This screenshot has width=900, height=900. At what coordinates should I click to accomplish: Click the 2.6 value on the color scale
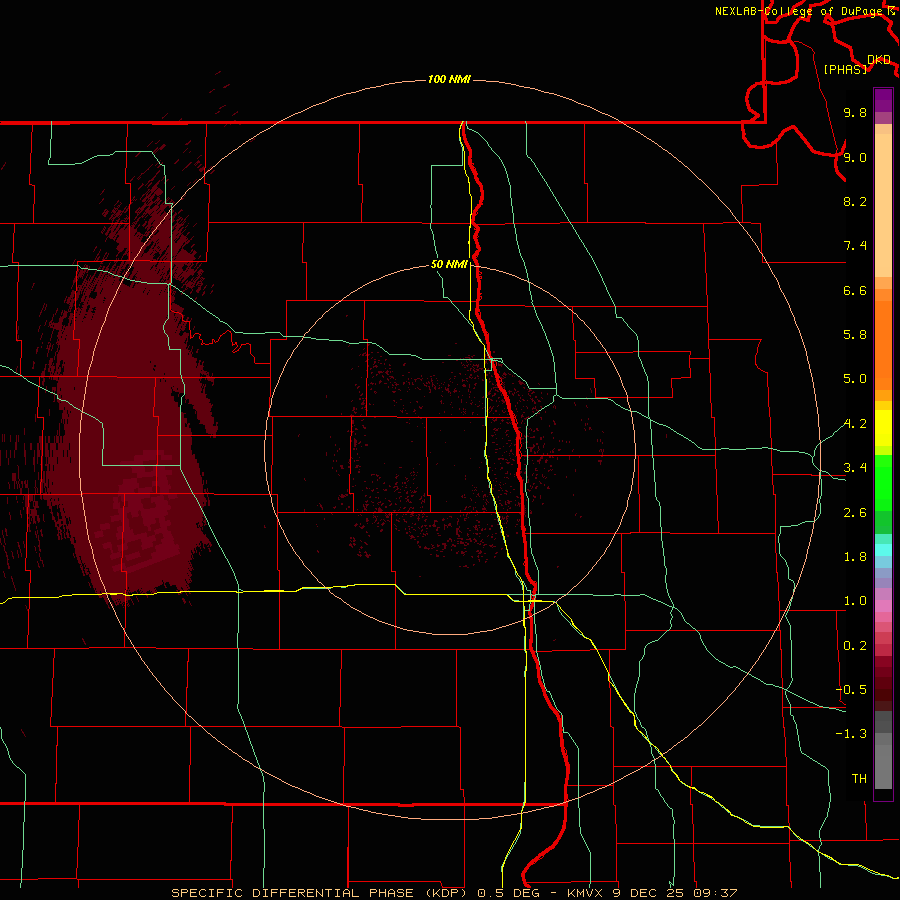855,513
